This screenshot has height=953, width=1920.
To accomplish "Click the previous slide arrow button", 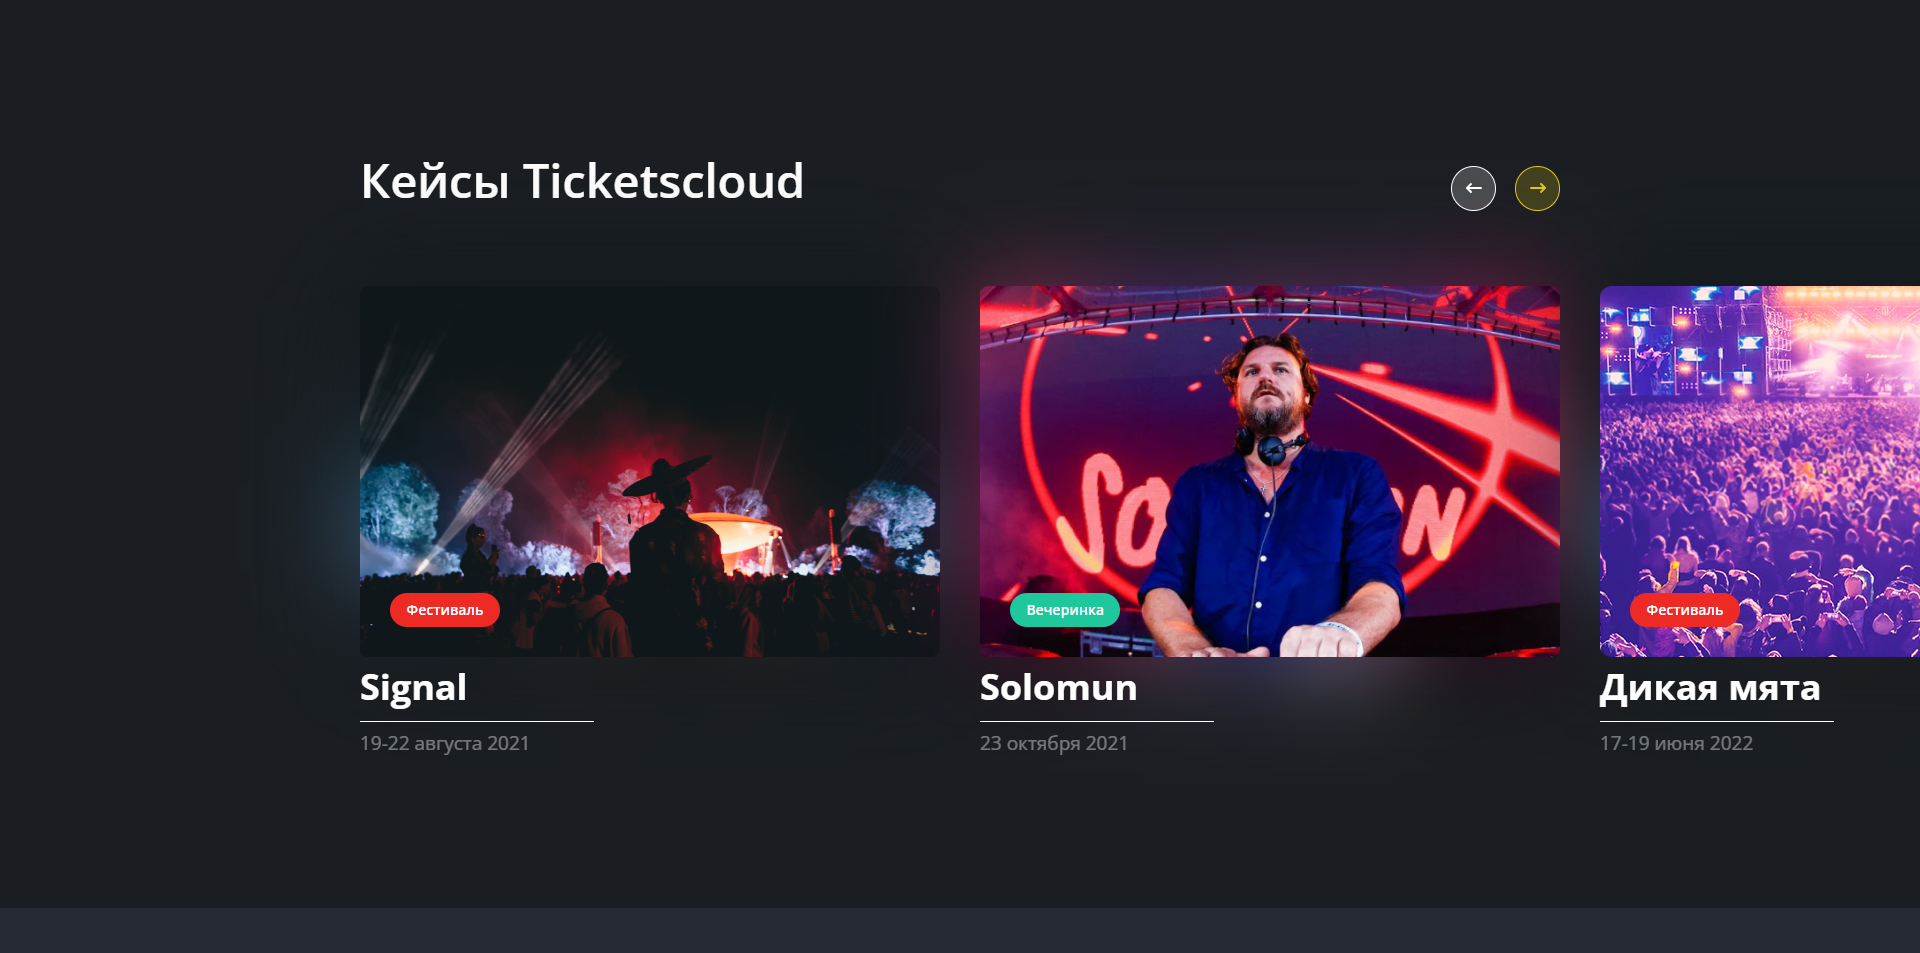I will click(1473, 188).
